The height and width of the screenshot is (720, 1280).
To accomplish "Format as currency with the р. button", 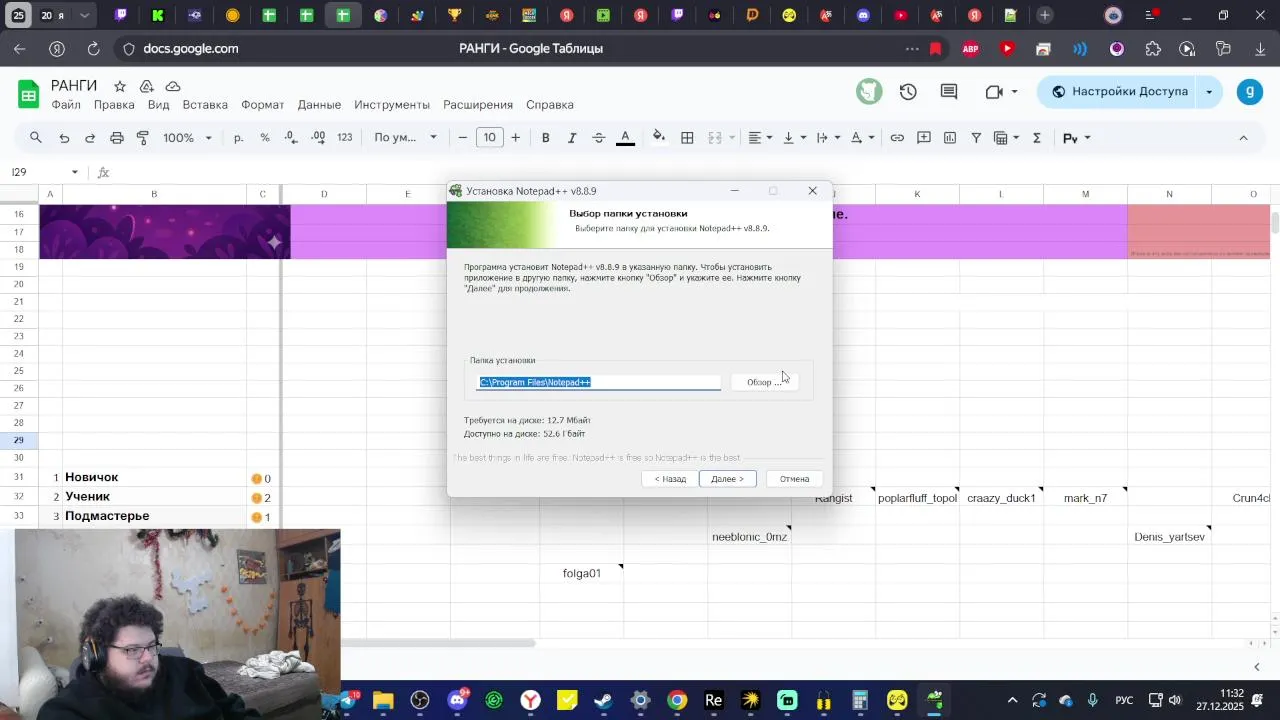I will (238, 138).
